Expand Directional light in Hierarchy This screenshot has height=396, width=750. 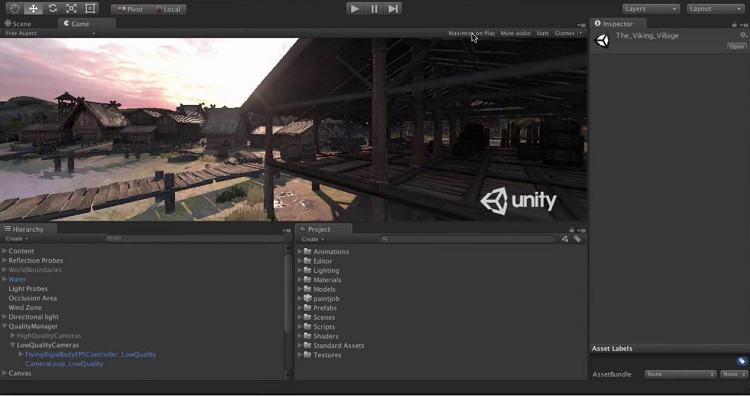point(4,317)
